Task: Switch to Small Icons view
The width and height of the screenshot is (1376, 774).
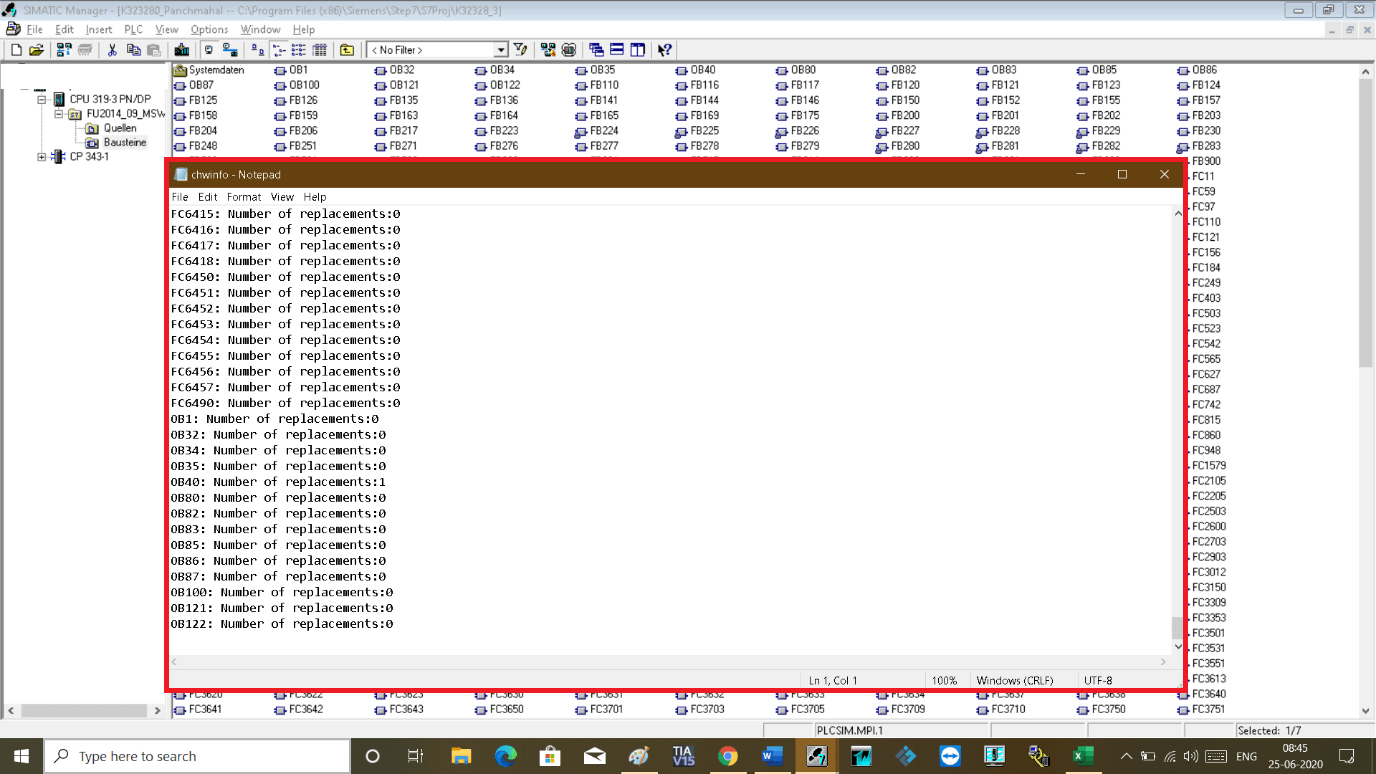Action: 279,50
